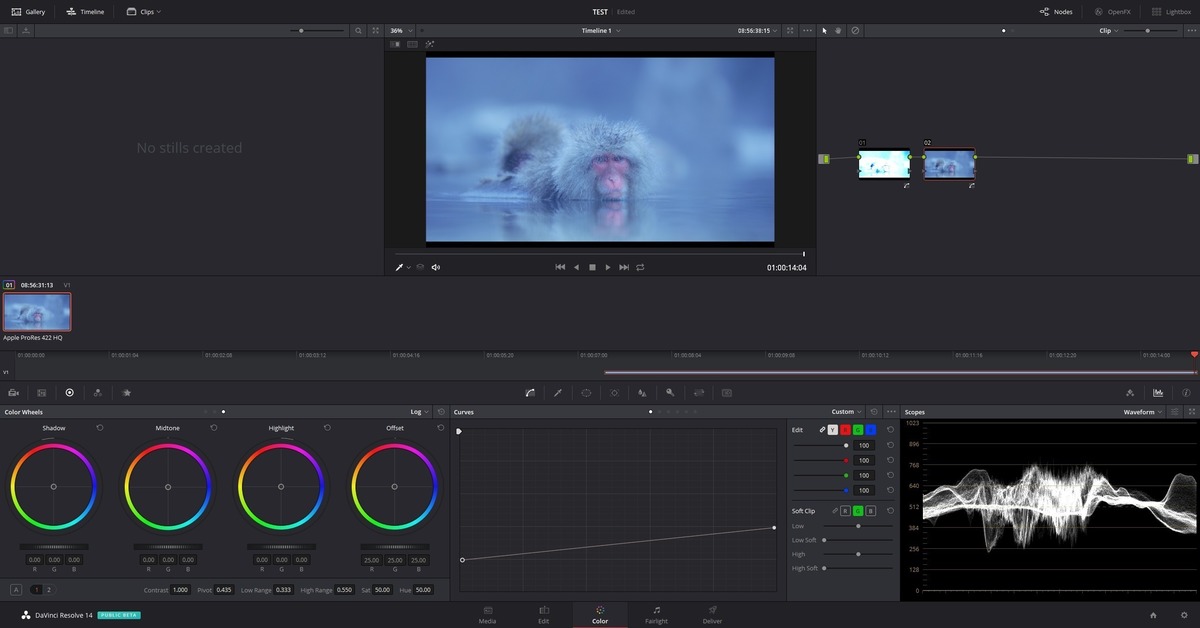Open the Color Match palette
This screenshot has width=1200, height=628.
tap(42, 393)
